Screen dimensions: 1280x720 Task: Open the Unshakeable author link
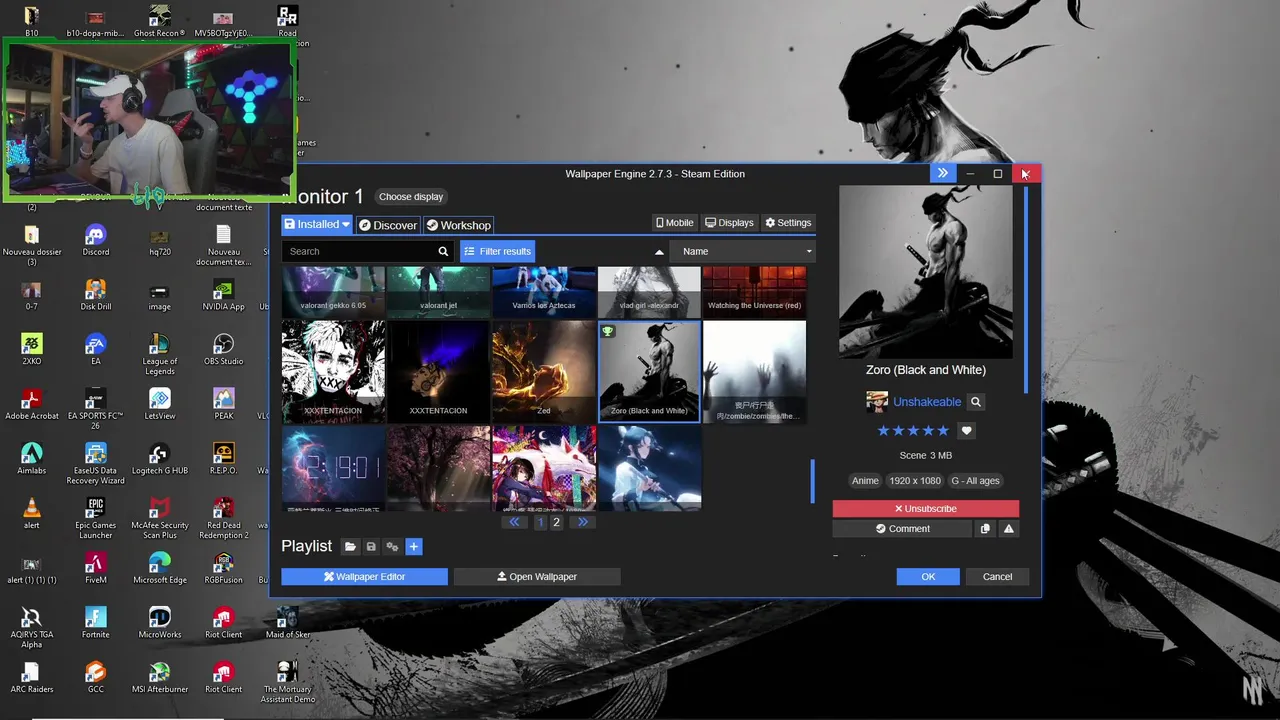point(927,402)
